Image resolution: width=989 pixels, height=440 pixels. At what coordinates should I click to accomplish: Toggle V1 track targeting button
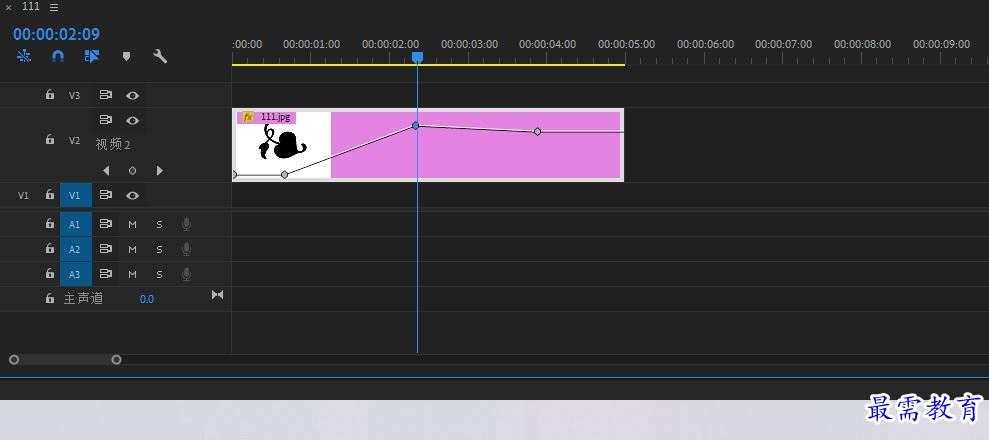[x=76, y=195]
